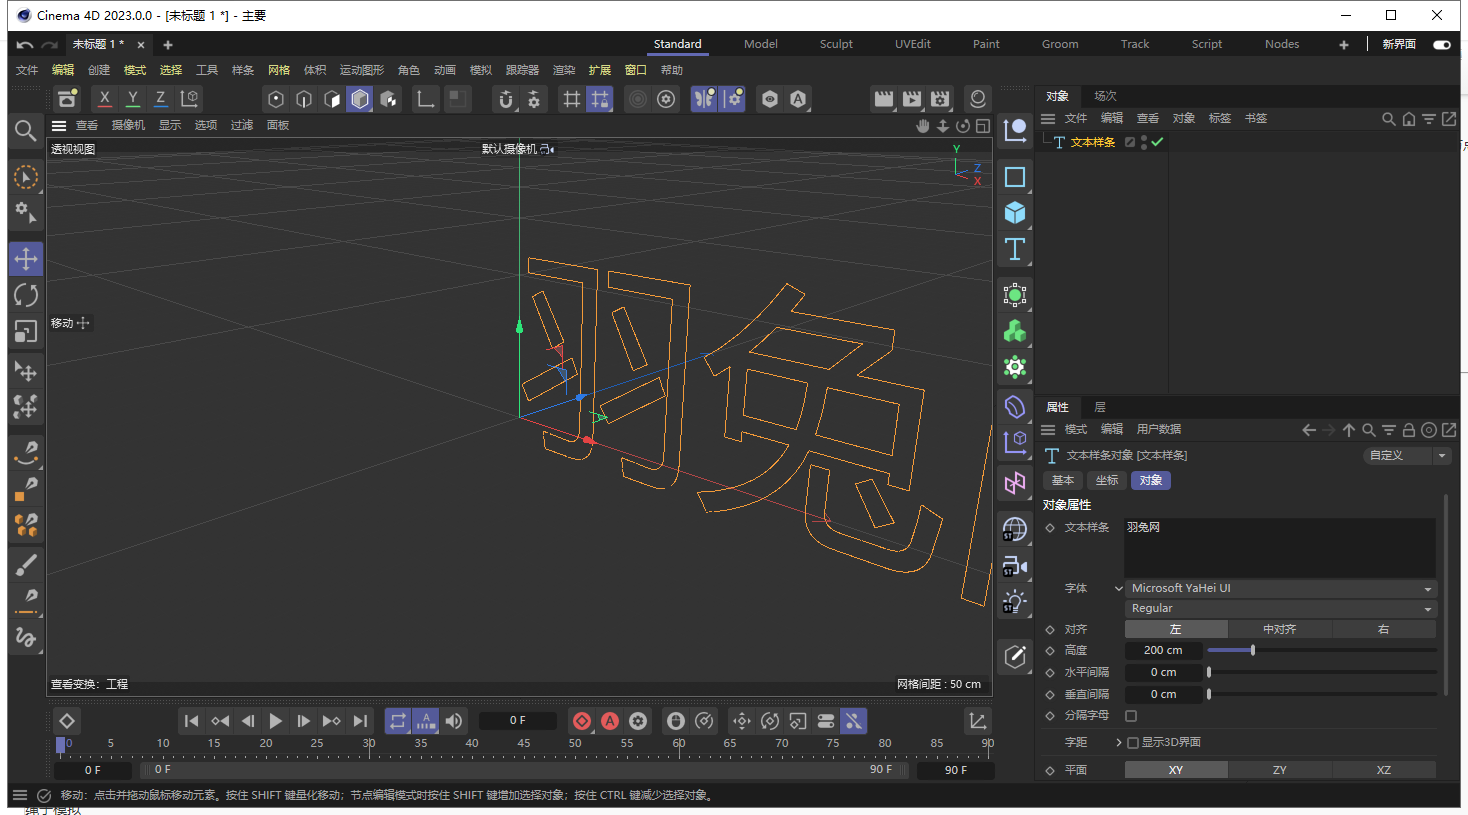Open the Regular font style dropdown
Screen dimensions: 1468x815
tap(1280, 608)
